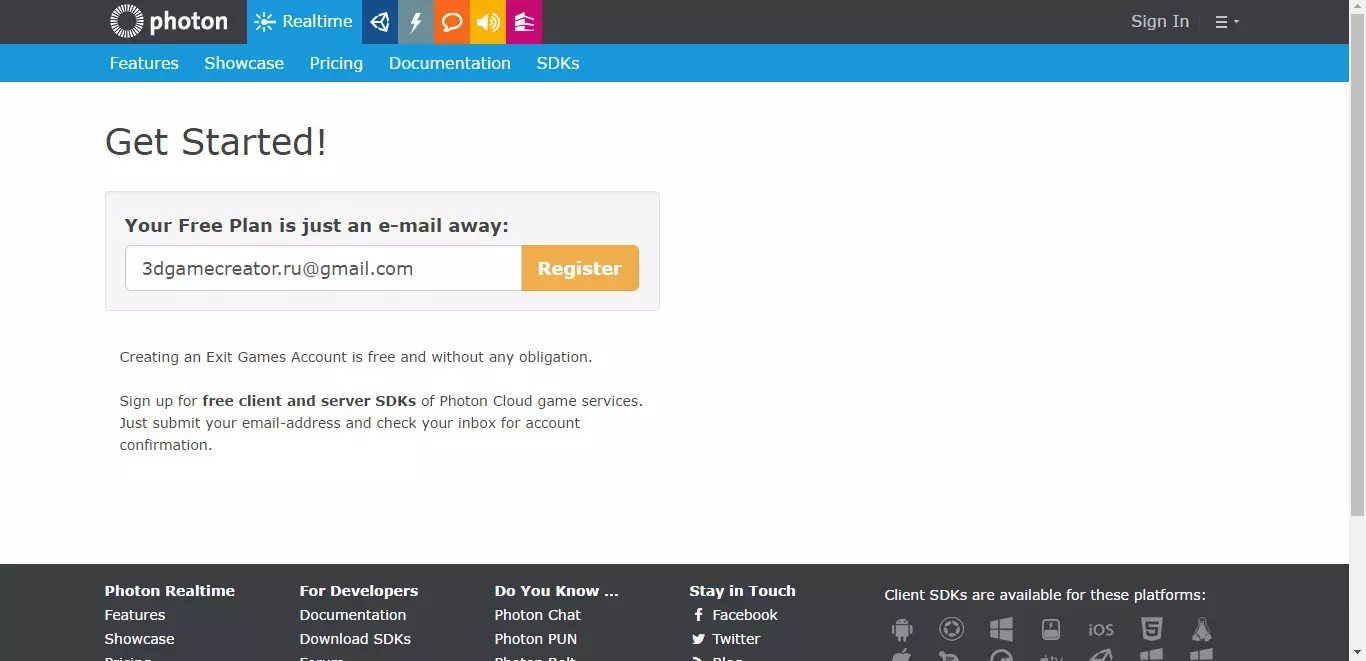This screenshot has width=1366, height=661.
Task: Select the HTML5 platform icon
Action: click(x=1151, y=629)
